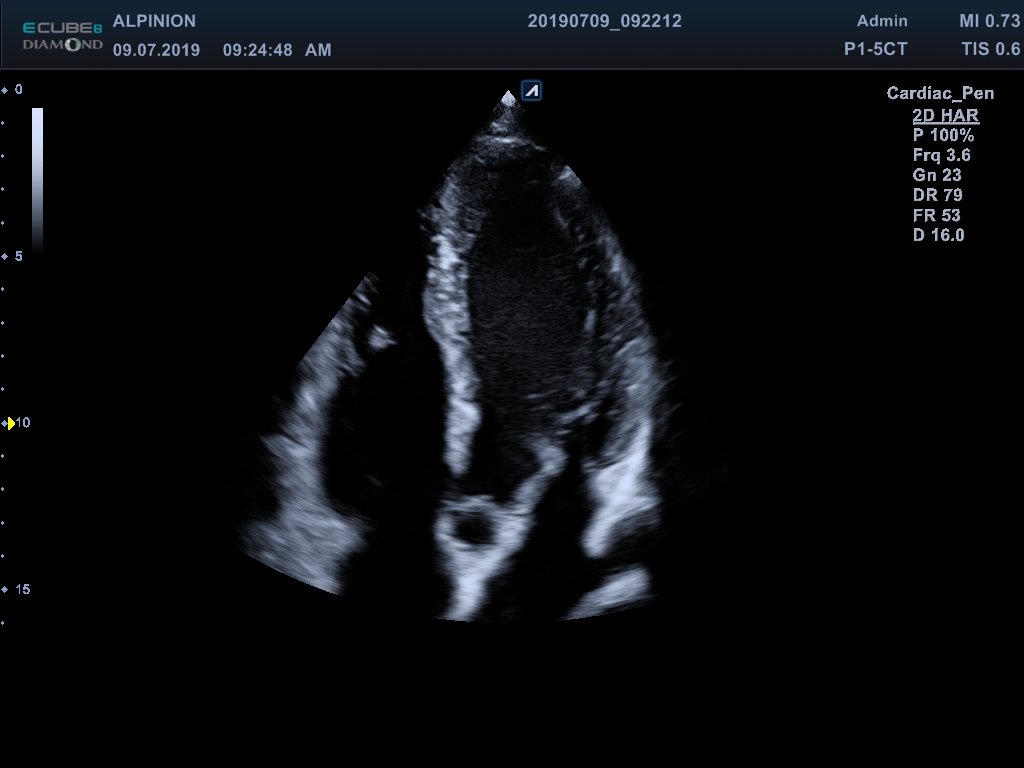Screen dimensions: 1024x768
Task: Click the FR 53 frame rate readout
Action: (x=936, y=215)
